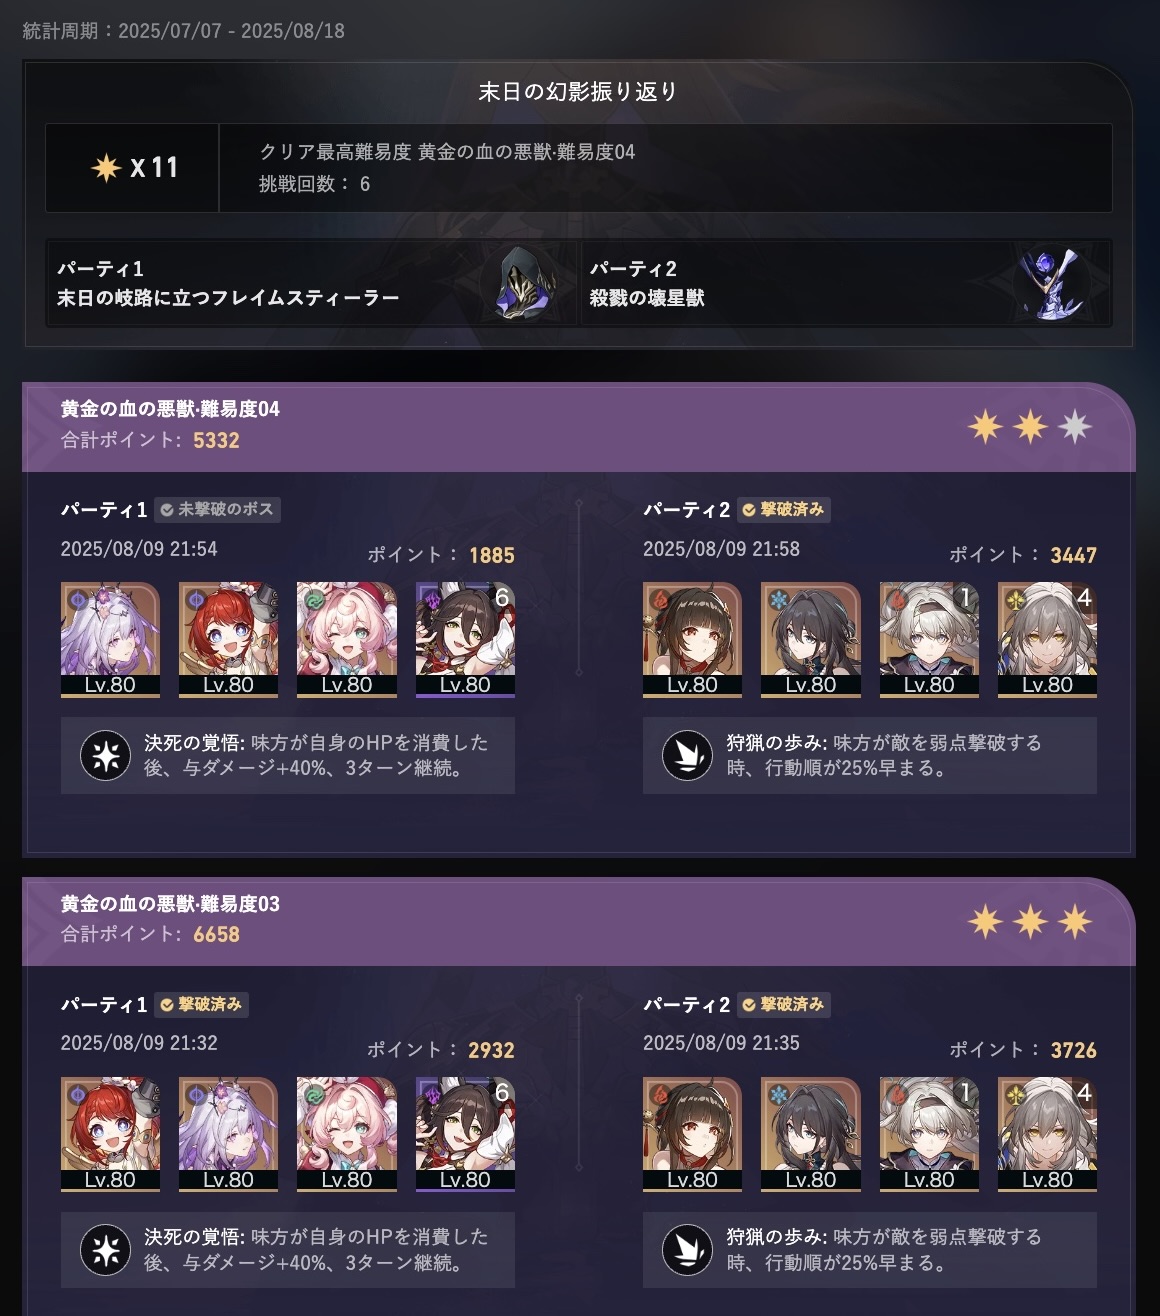Click the 狩猟の歩み buff icon in difficulty 03

pos(688,1250)
